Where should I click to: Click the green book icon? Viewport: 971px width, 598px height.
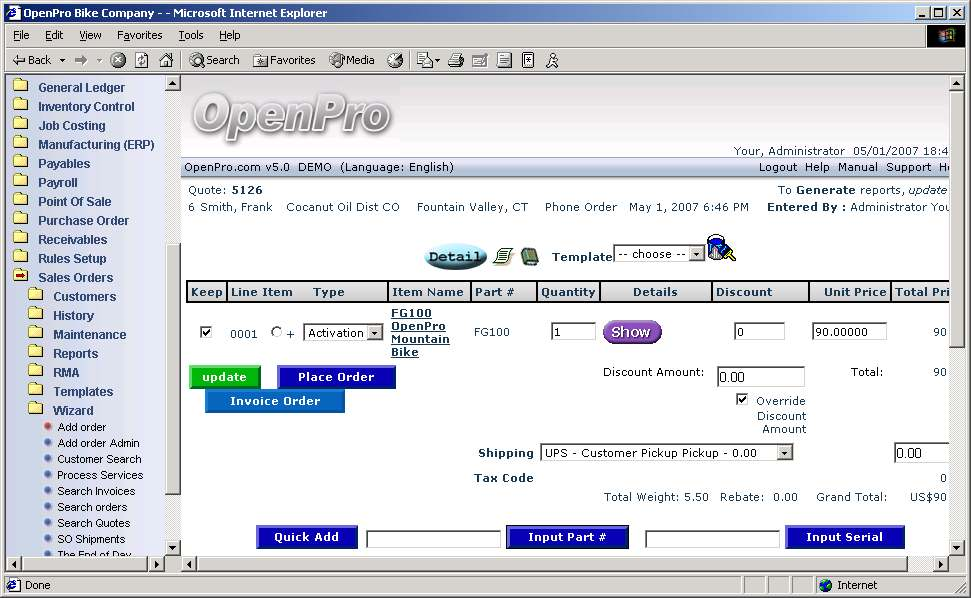click(x=529, y=257)
